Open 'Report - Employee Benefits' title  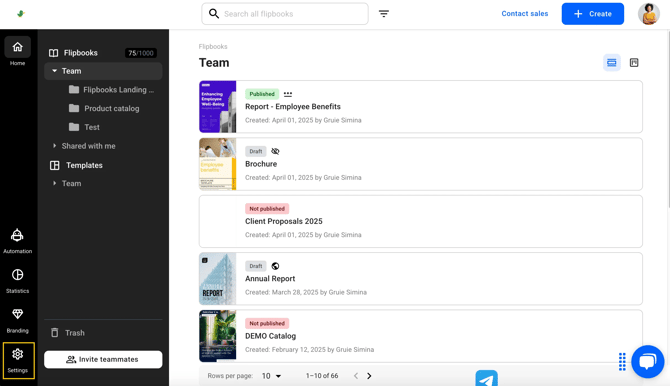click(x=293, y=107)
